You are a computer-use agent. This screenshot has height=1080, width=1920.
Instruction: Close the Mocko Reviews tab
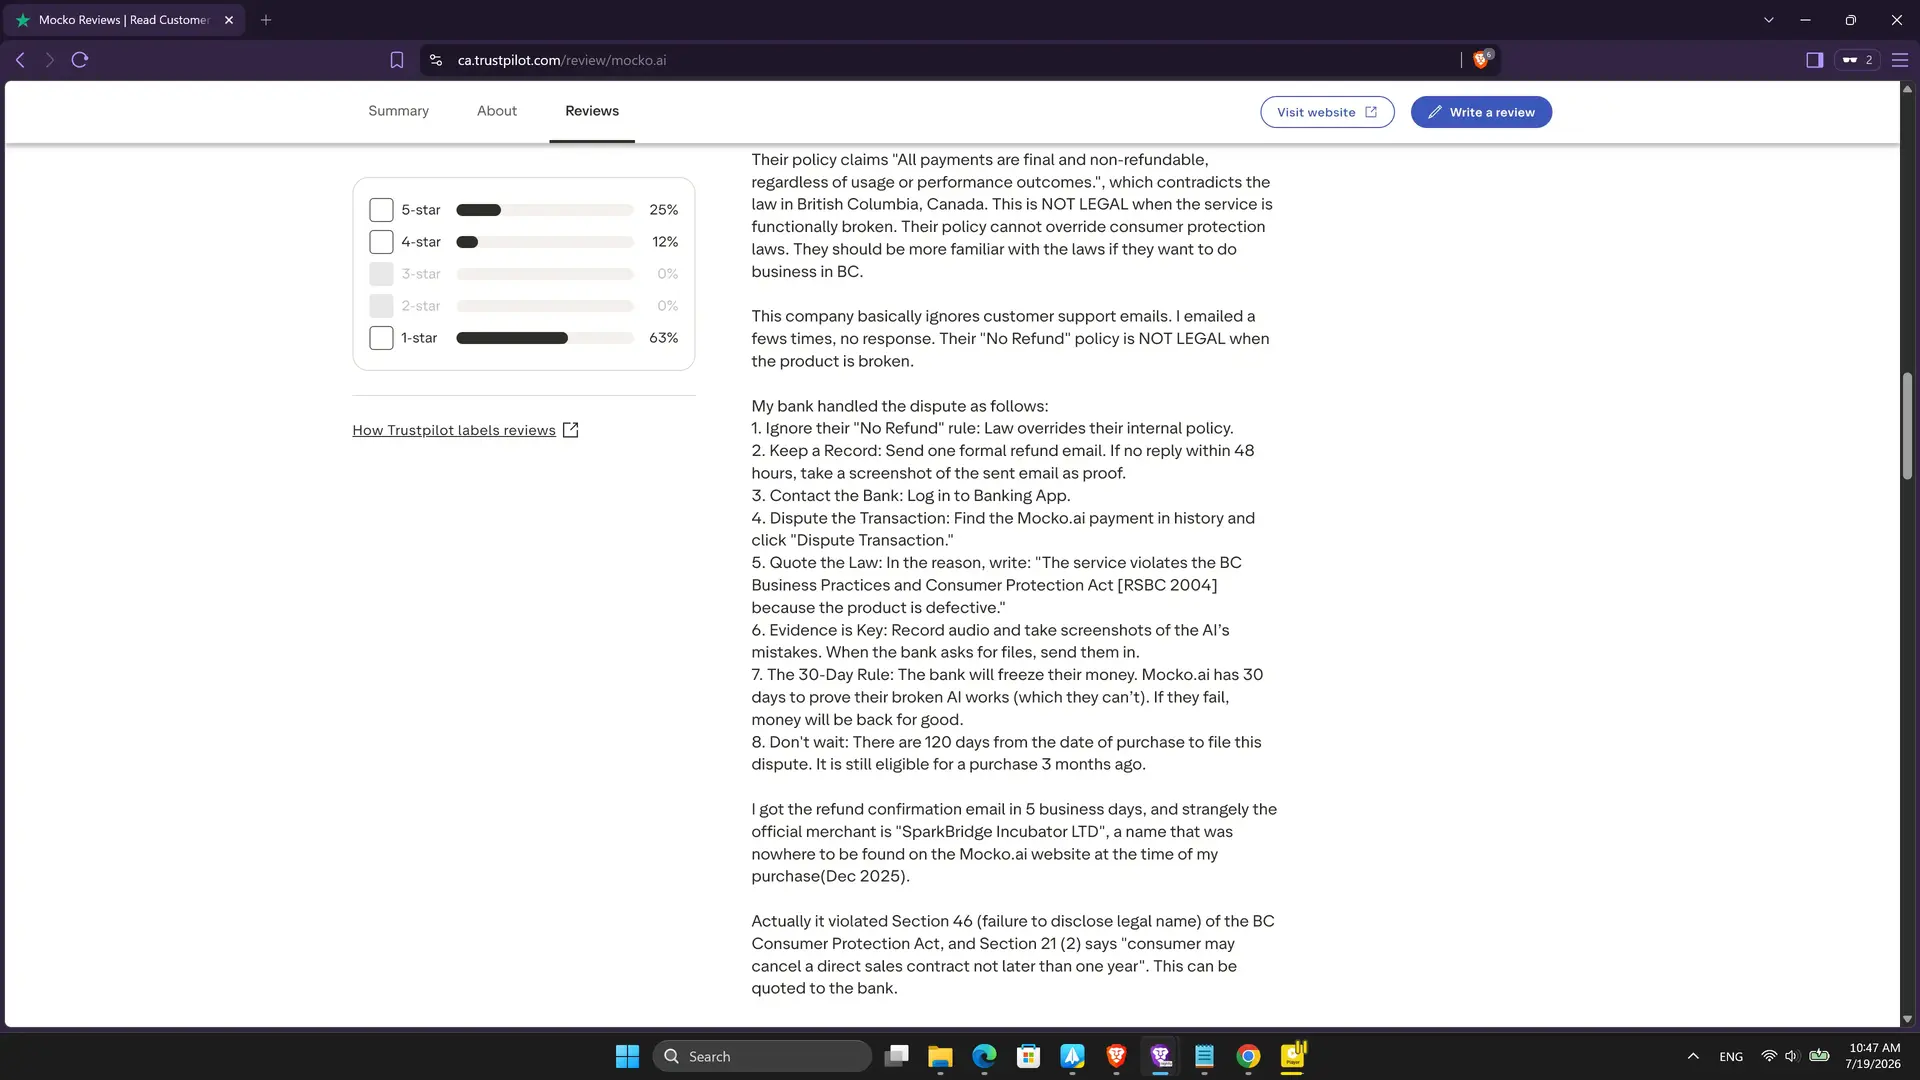tap(229, 20)
